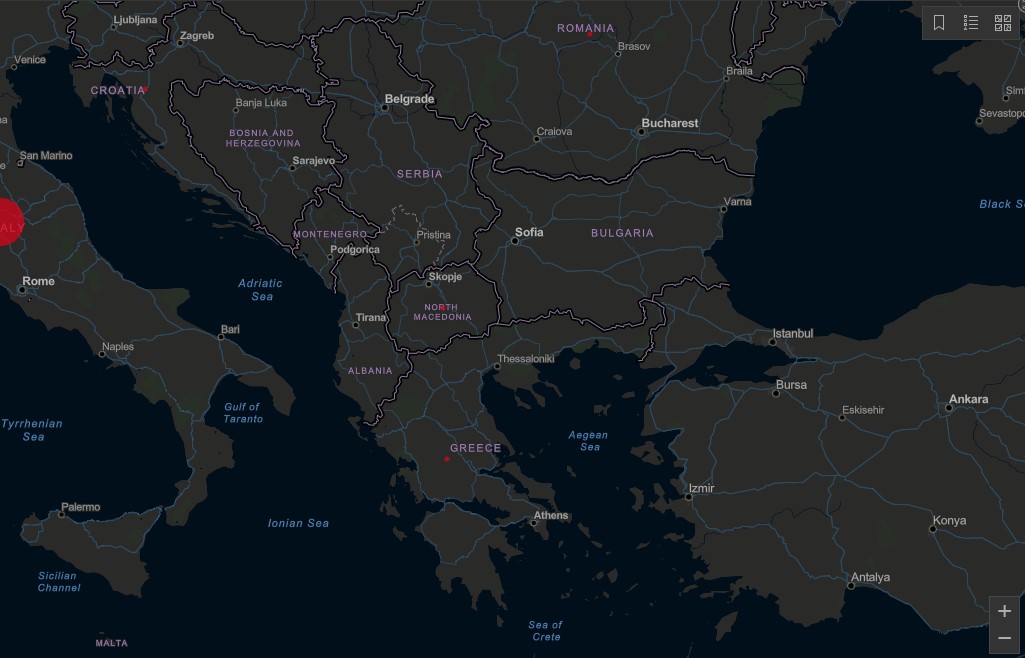Click the Athens city label
1025x658 pixels.
tap(550, 516)
